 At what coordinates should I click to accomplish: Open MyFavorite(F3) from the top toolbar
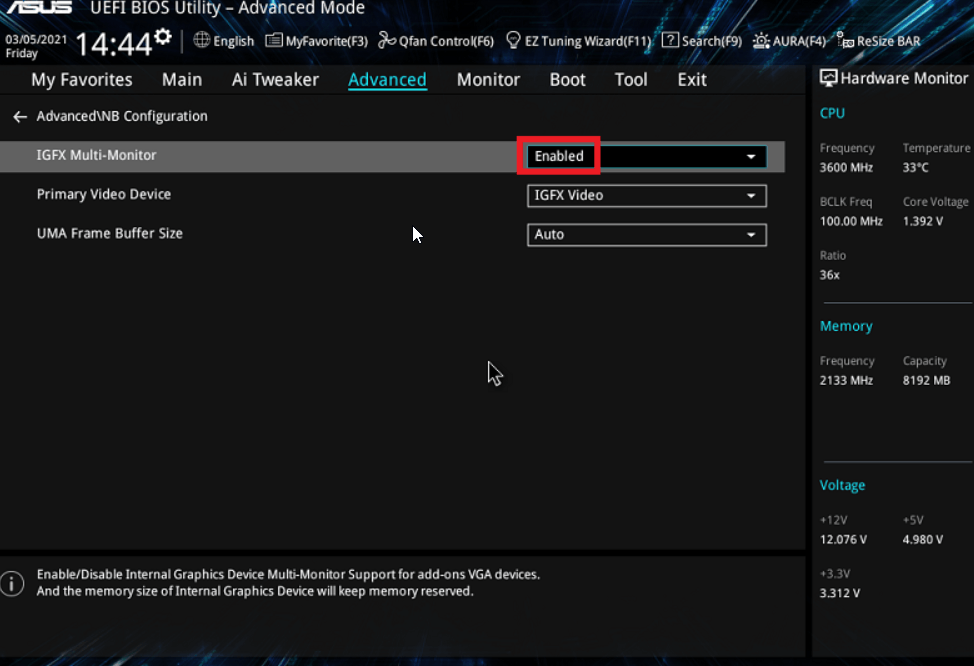coord(316,41)
